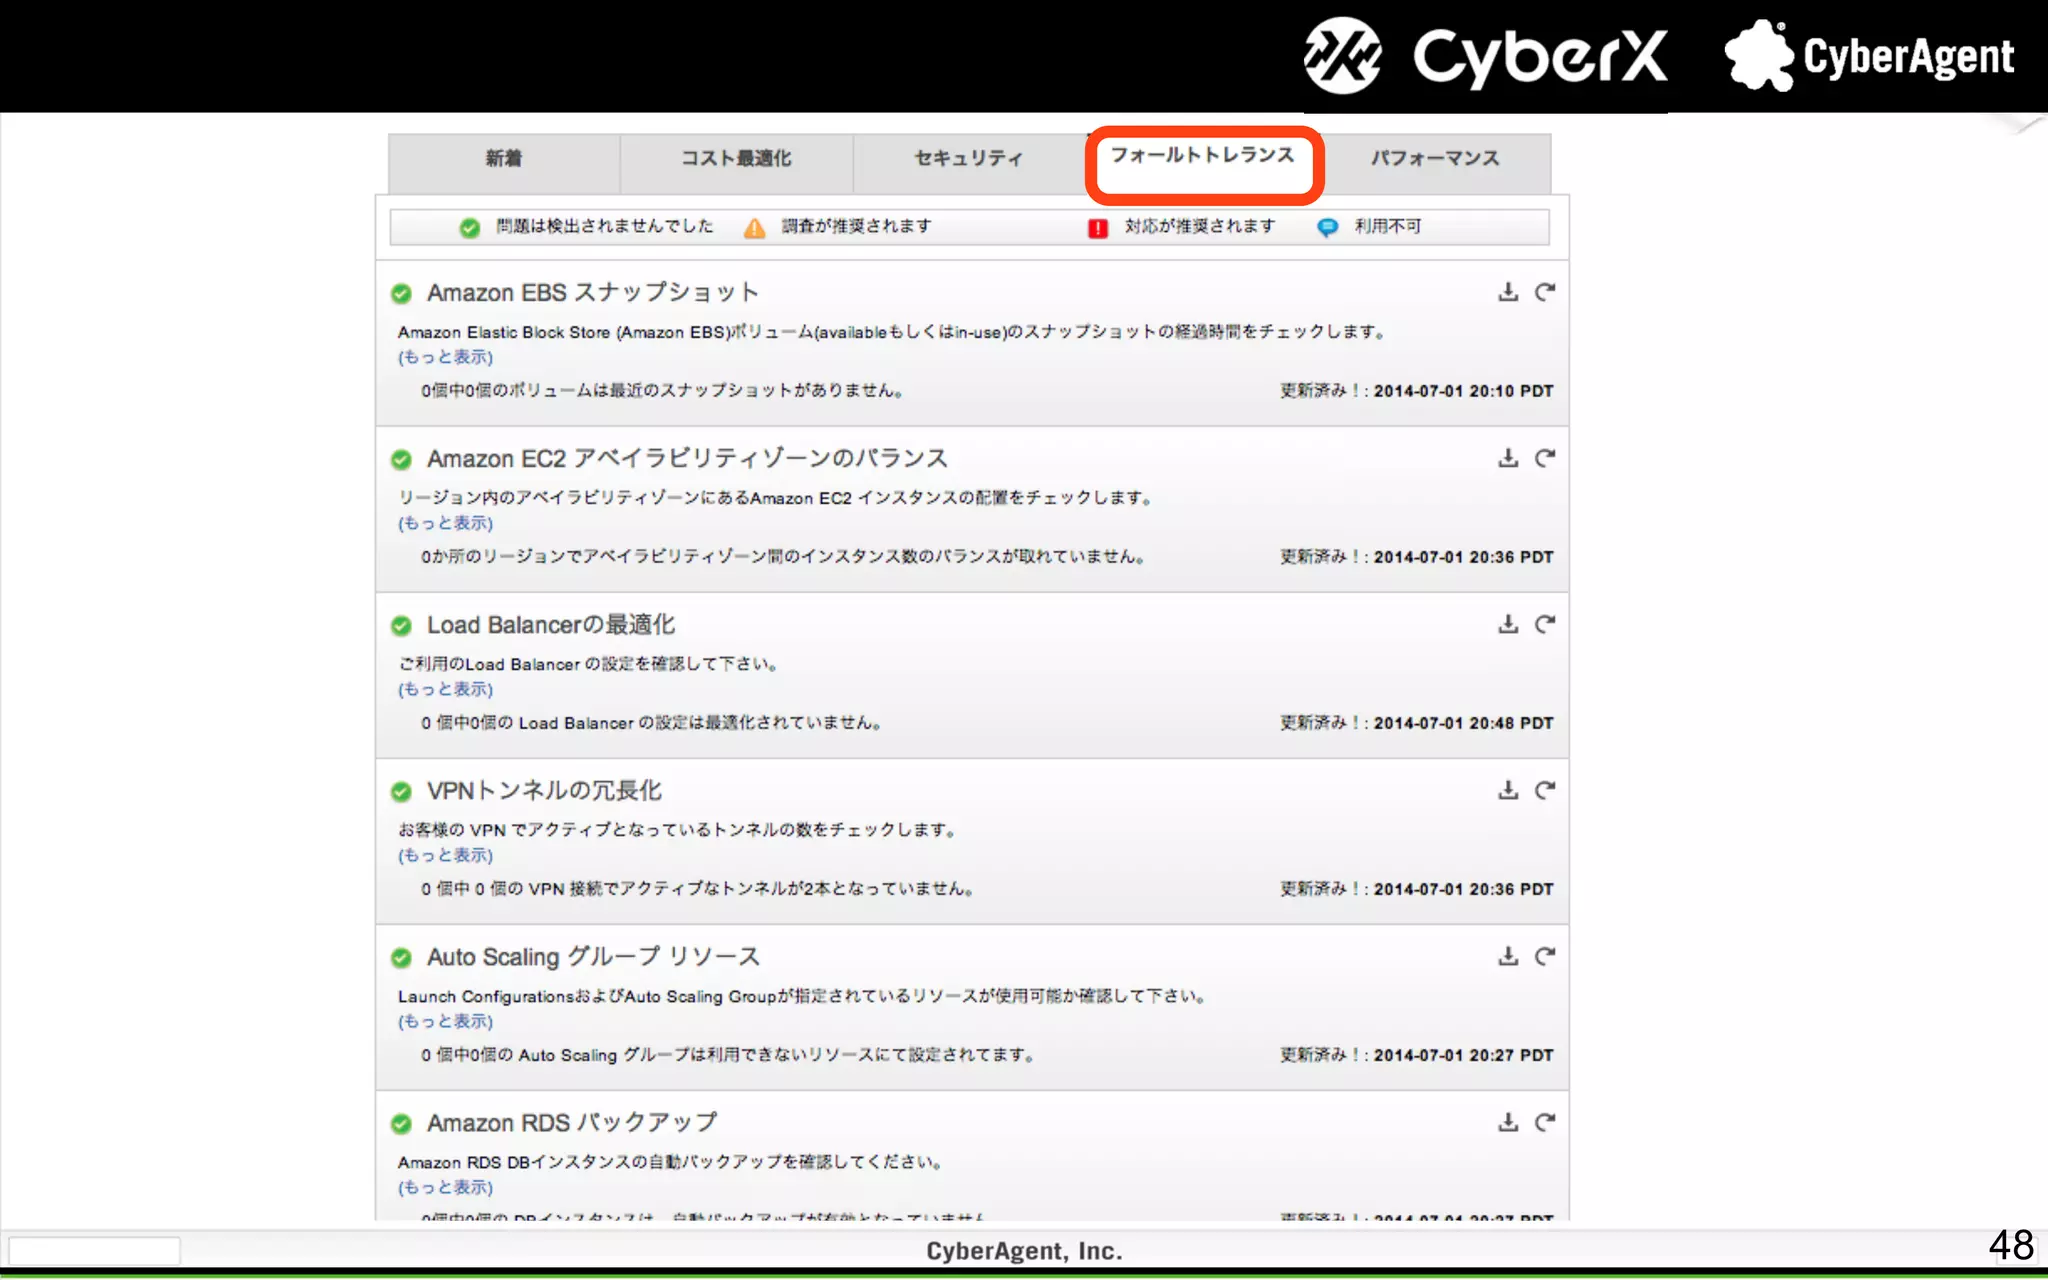
Task: Open the セキュリティ tab
Action: (x=968, y=158)
